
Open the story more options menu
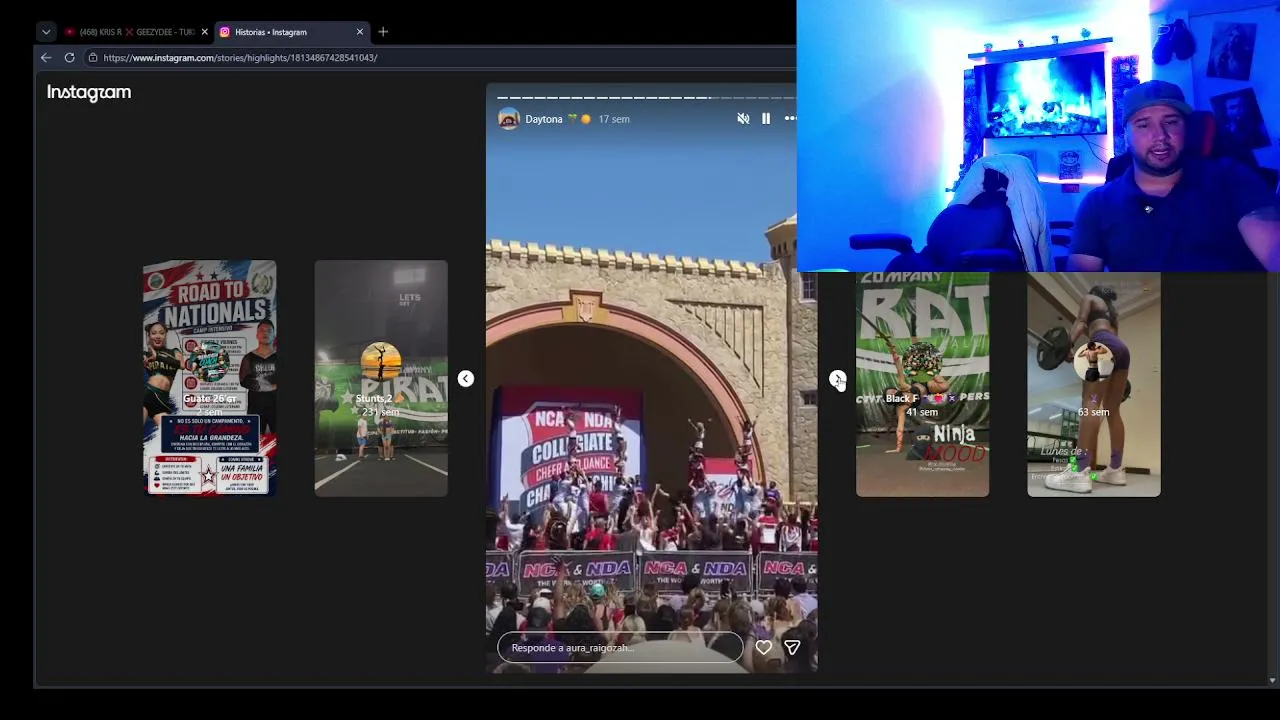789,119
